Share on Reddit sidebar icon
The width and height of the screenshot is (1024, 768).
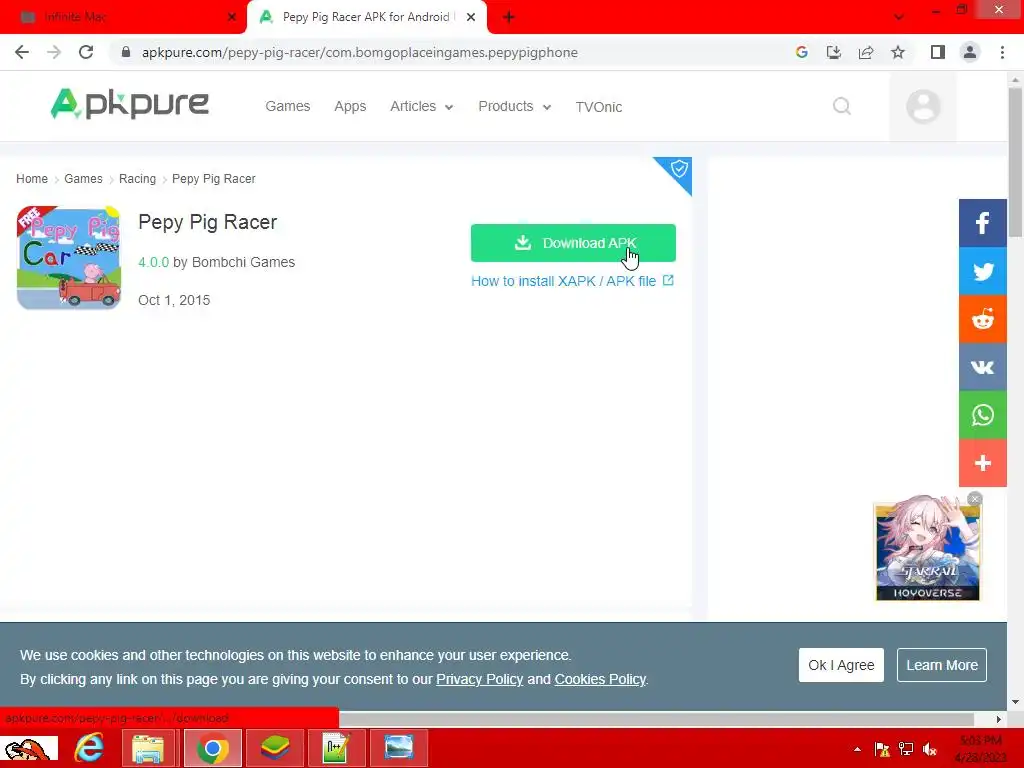tap(982, 319)
